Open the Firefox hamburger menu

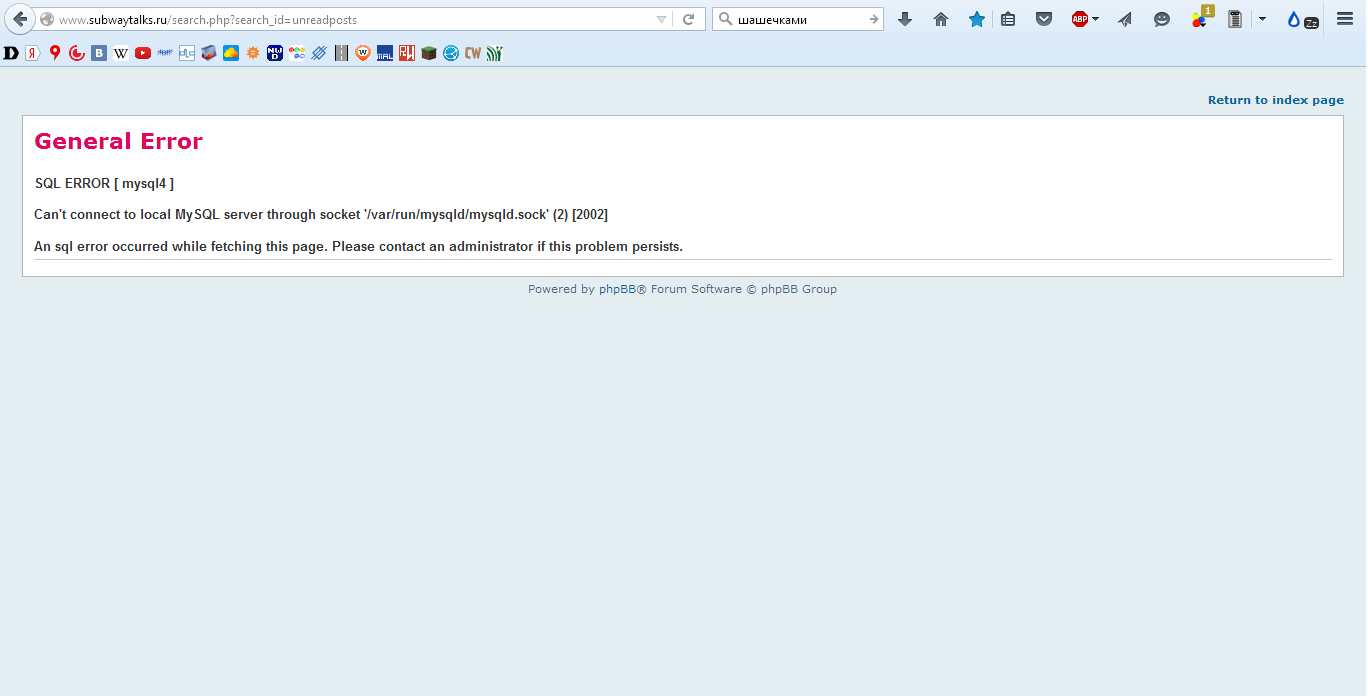click(x=1345, y=19)
